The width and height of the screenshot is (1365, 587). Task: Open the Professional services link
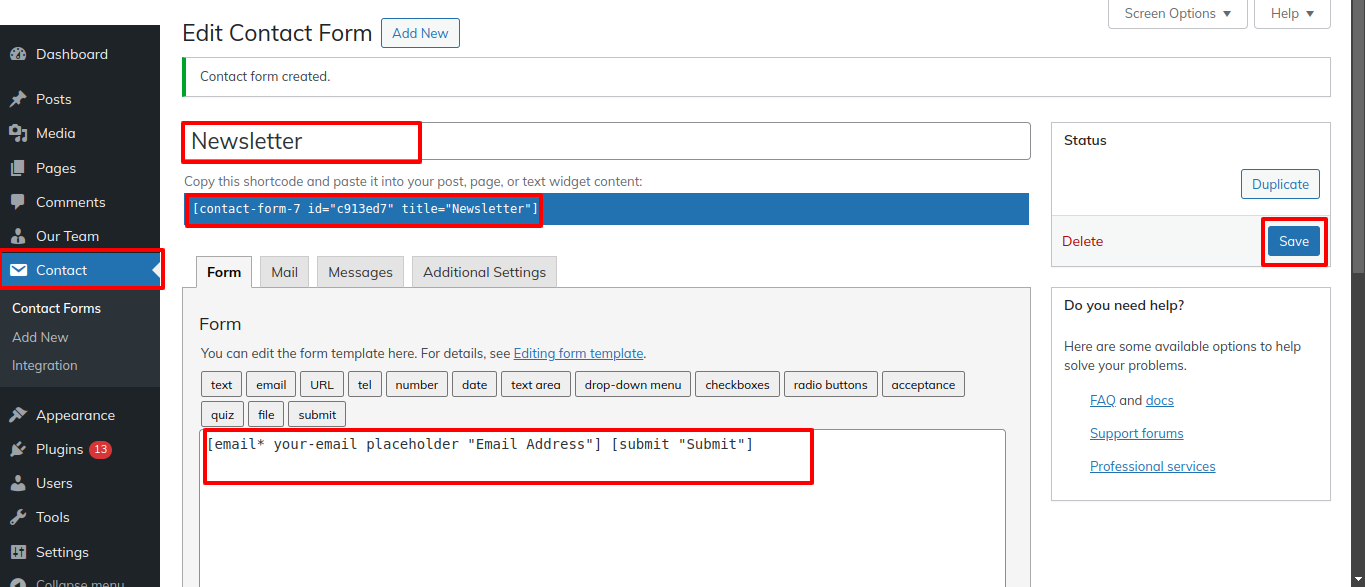coord(1153,466)
